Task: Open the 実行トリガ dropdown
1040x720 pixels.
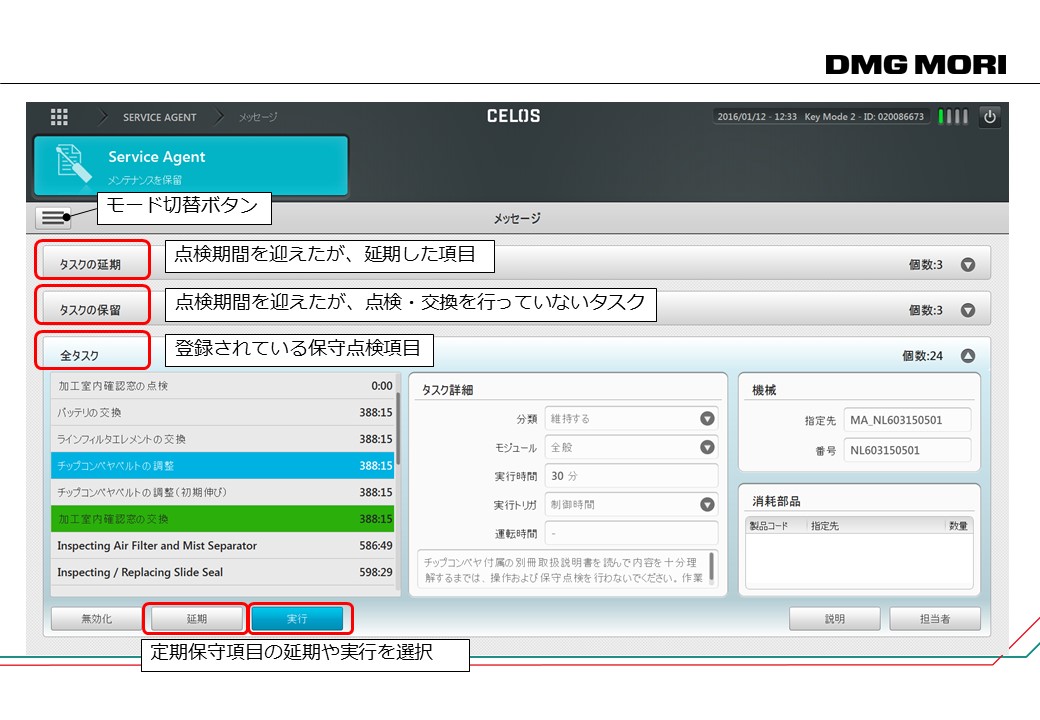Action: click(x=631, y=505)
